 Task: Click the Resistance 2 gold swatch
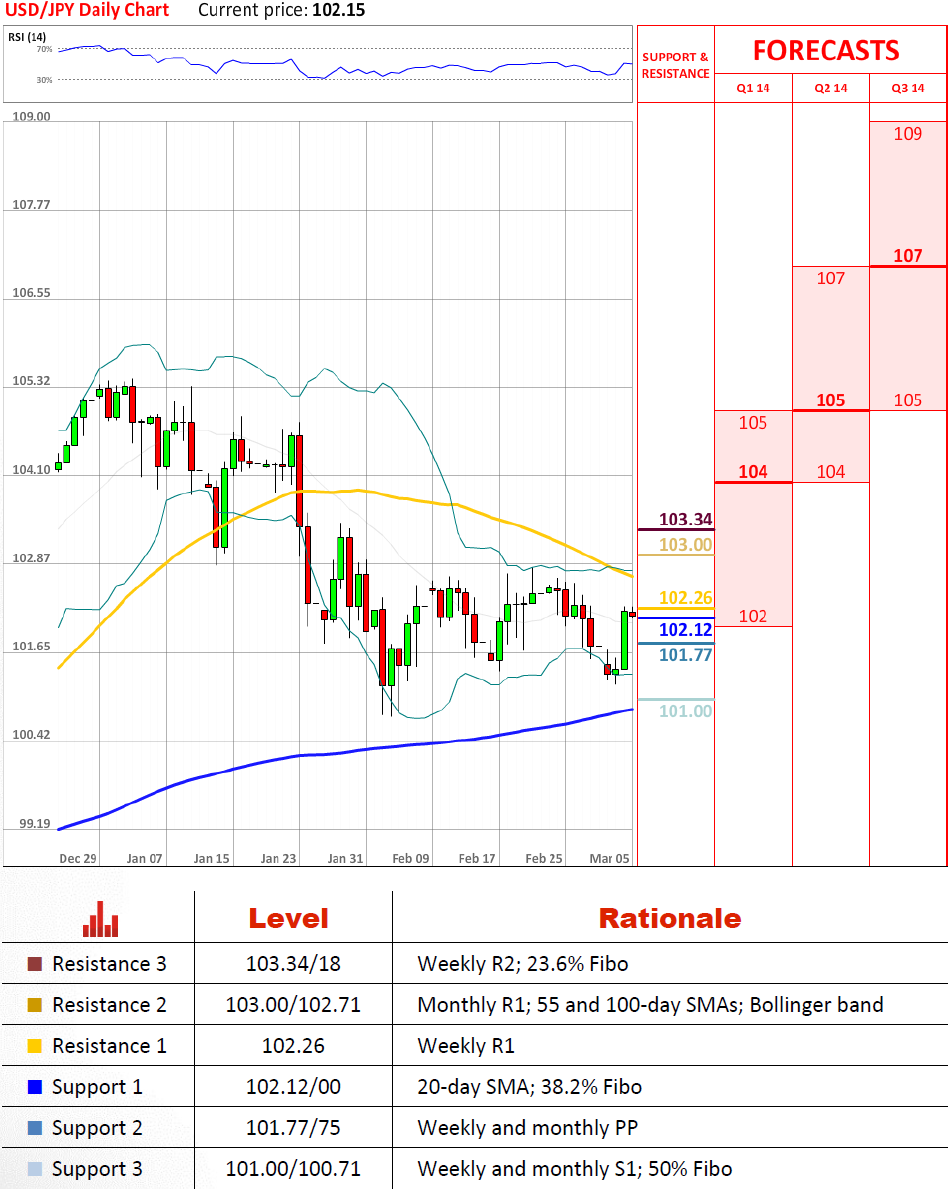(x=35, y=1005)
